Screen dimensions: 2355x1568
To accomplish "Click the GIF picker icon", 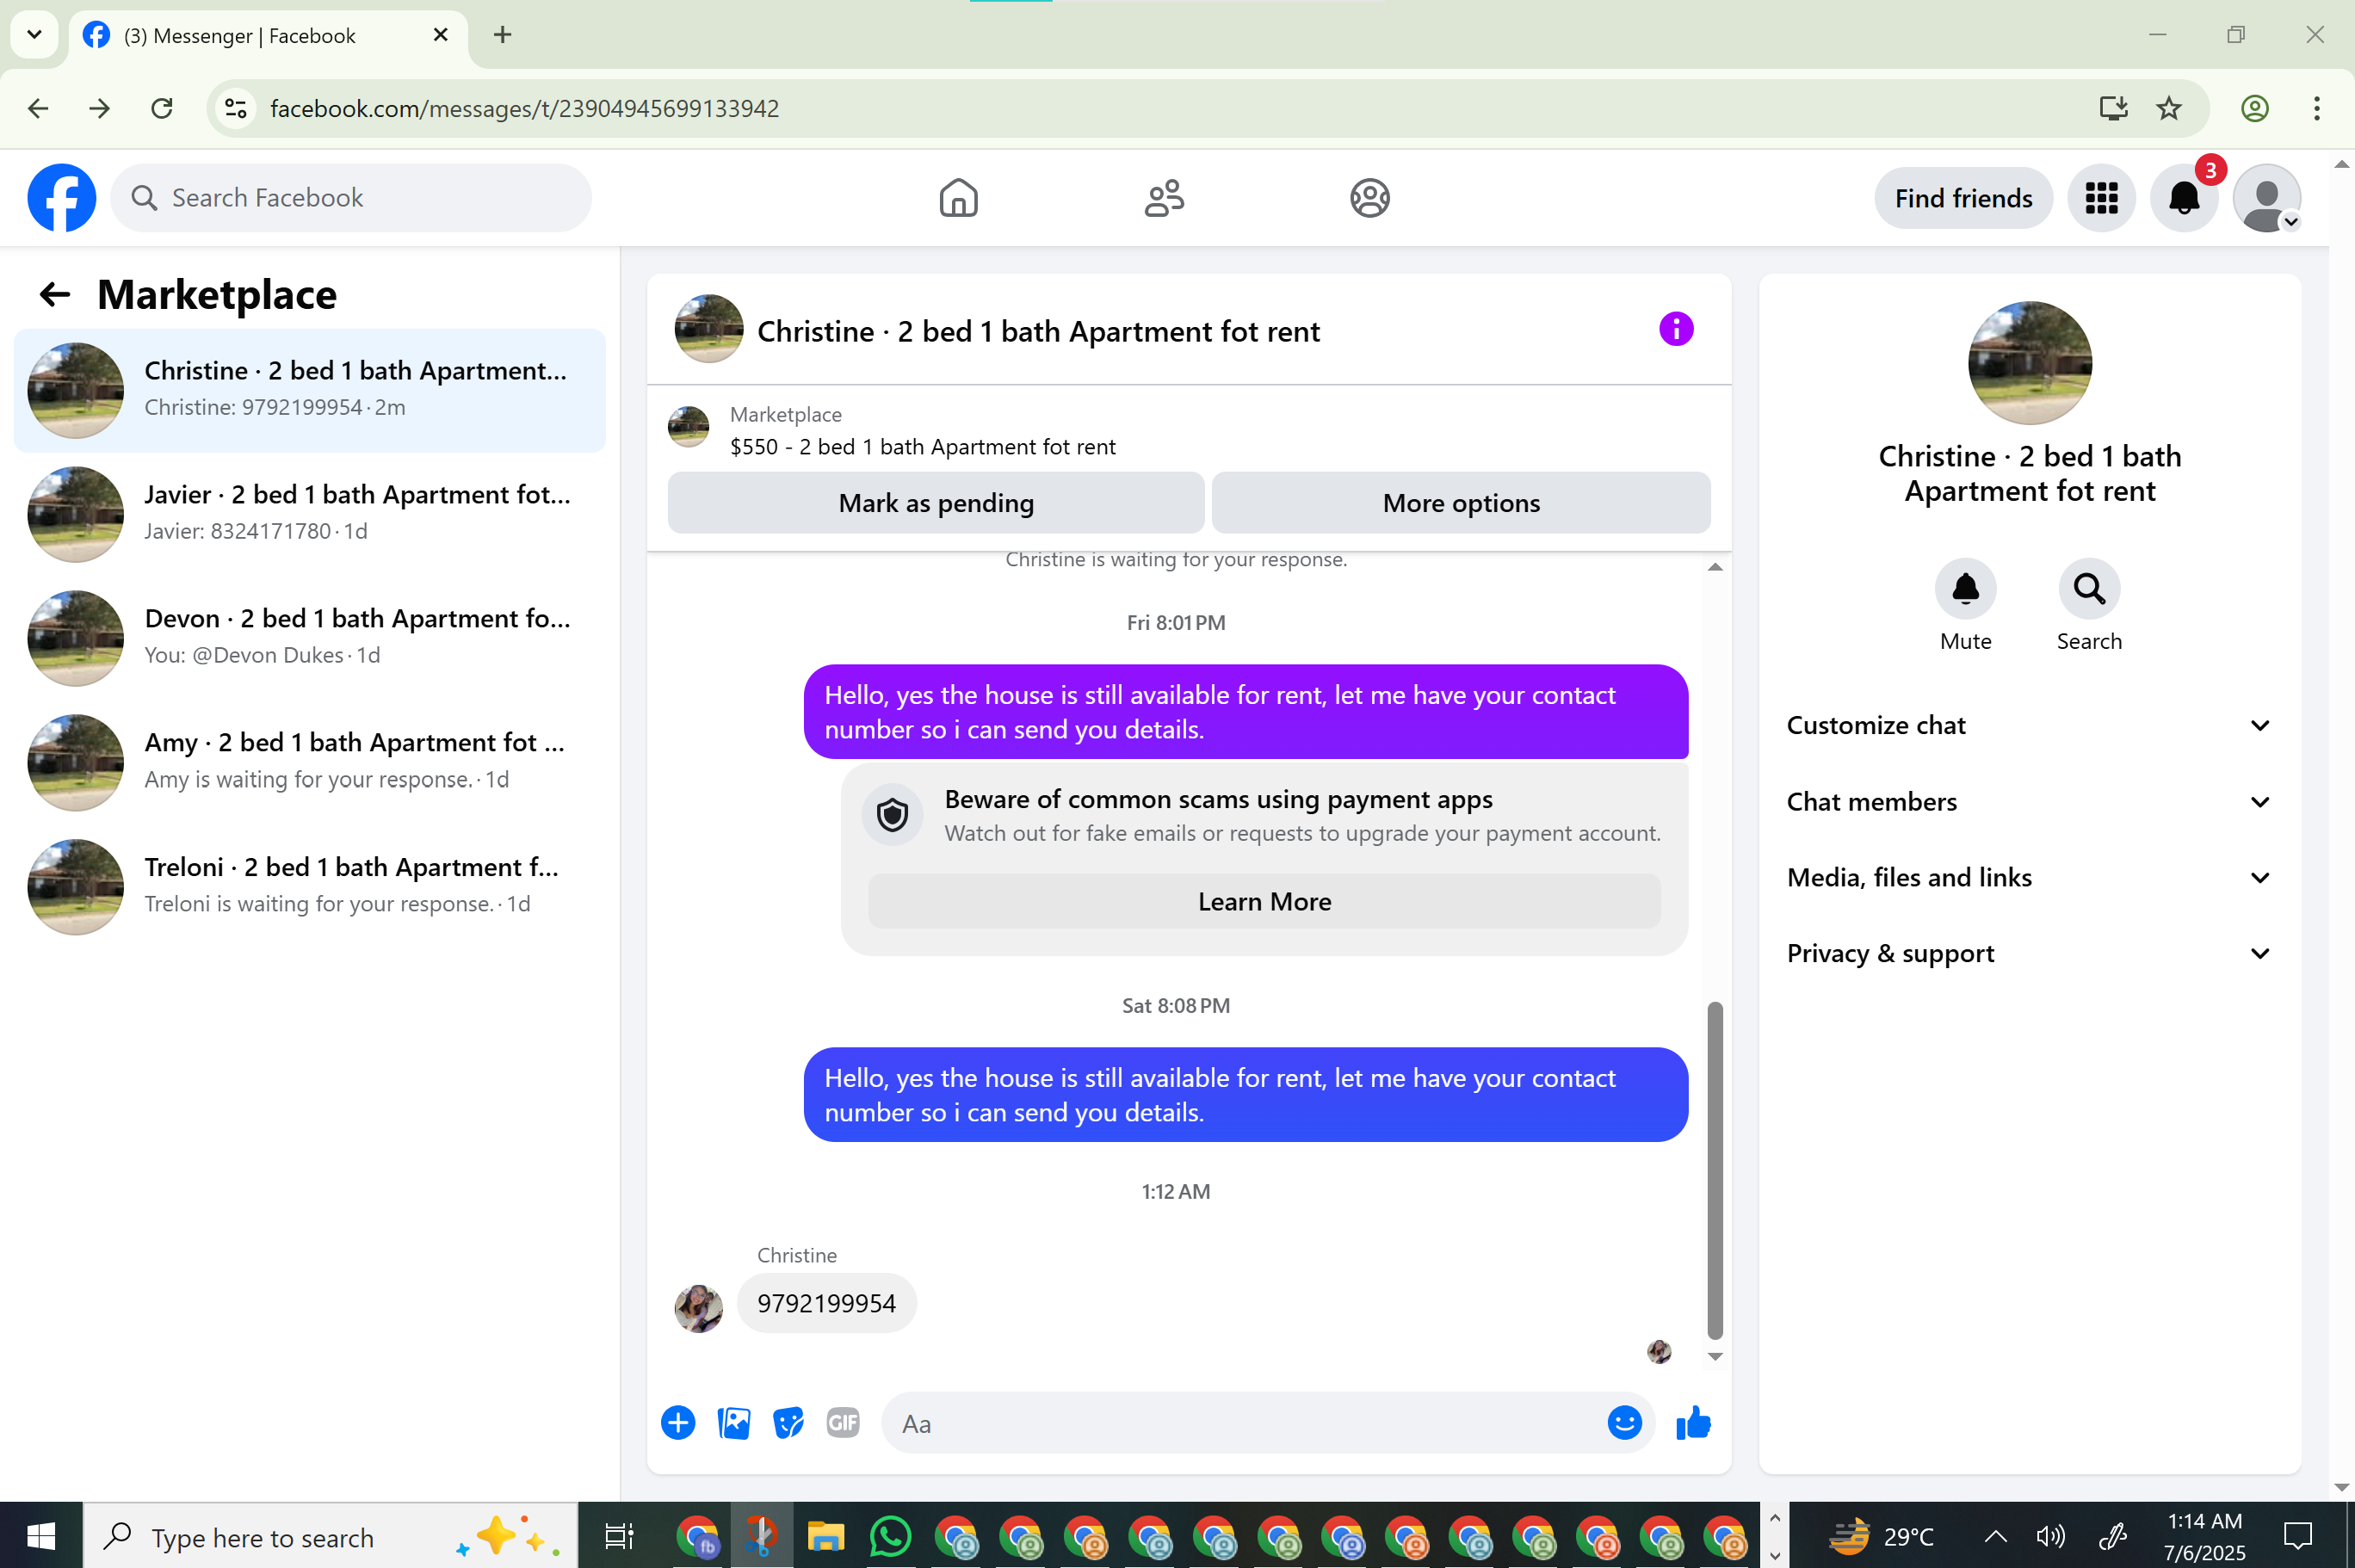I will [843, 1423].
